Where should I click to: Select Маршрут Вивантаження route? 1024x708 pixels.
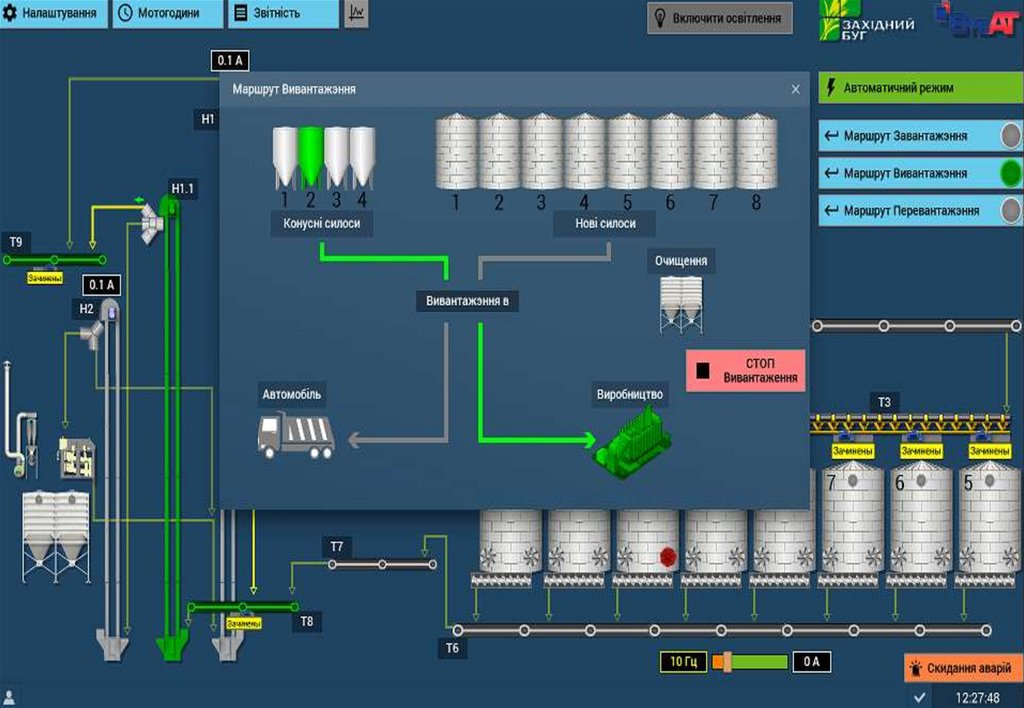(x=921, y=173)
